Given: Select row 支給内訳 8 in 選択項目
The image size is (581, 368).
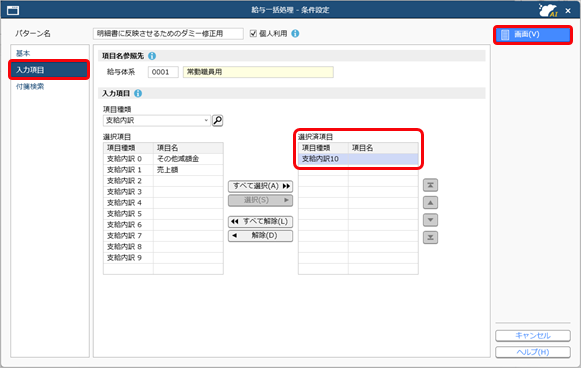Looking at the screenshot, I should 163,247.
